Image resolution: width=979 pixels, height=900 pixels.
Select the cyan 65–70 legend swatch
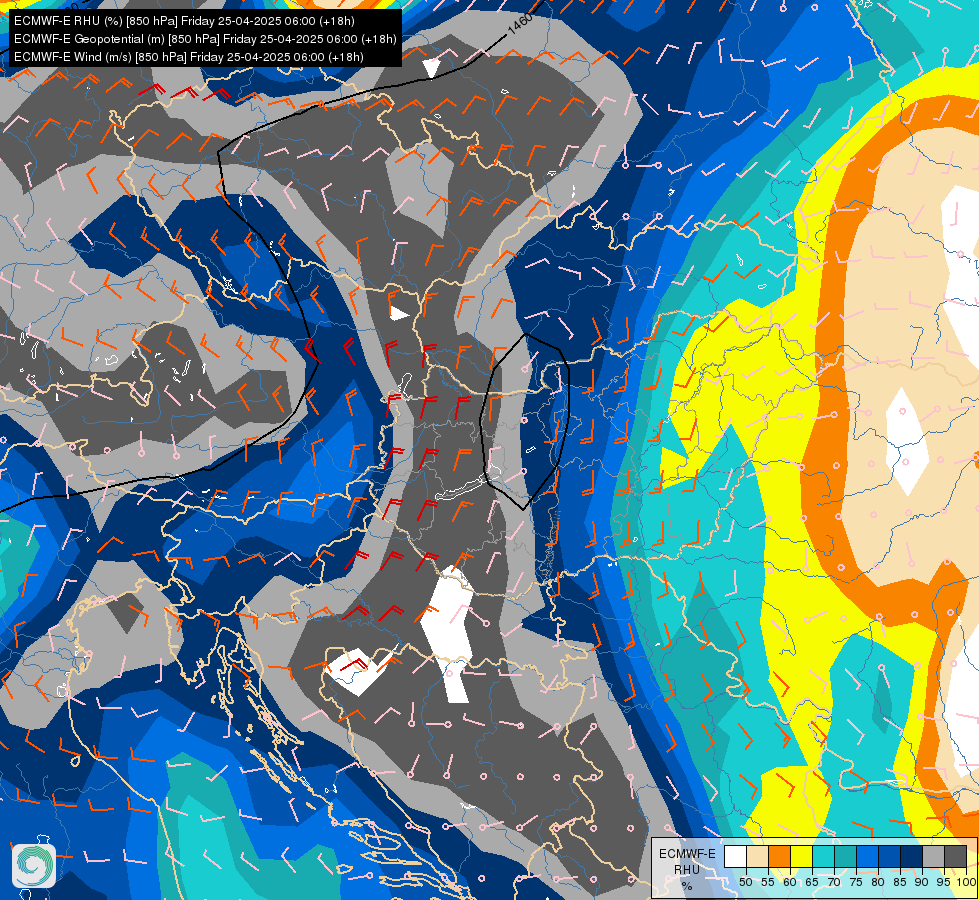click(824, 856)
